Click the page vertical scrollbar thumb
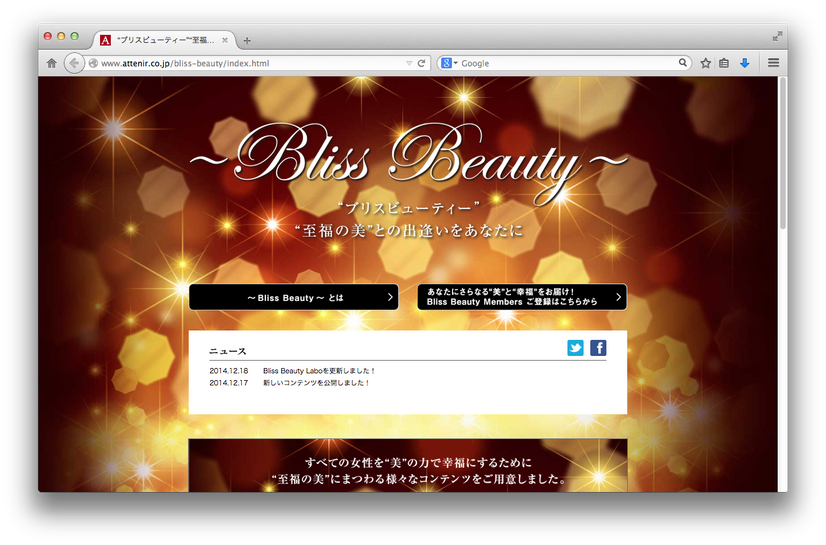Image resolution: width=826 pixels, height=545 pixels. click(783, 153)
